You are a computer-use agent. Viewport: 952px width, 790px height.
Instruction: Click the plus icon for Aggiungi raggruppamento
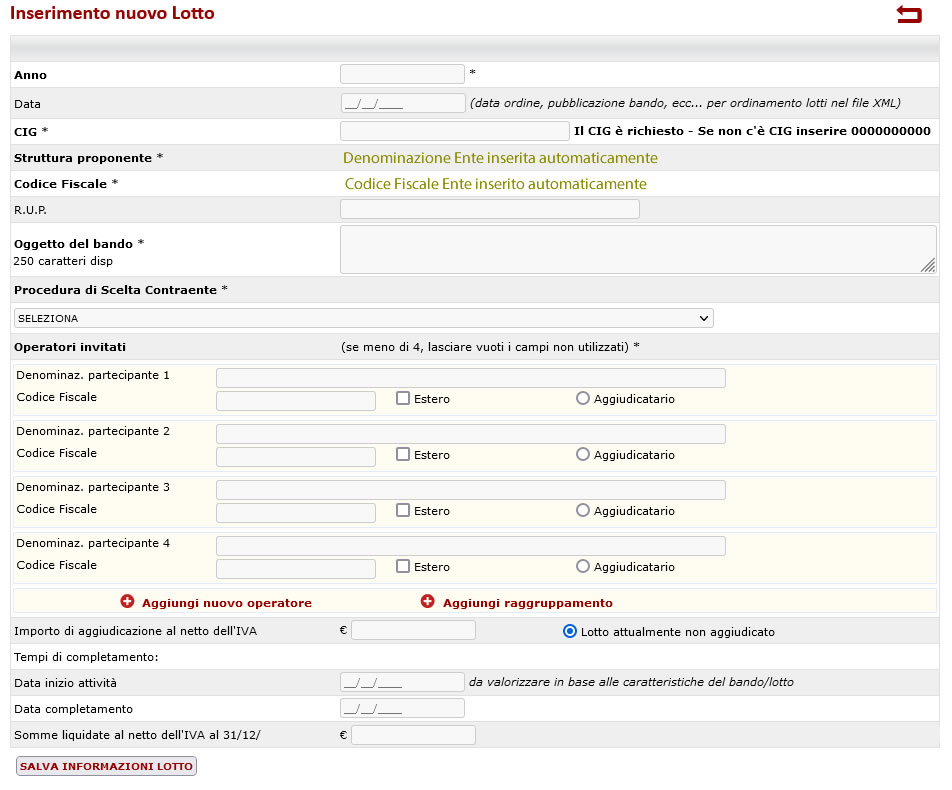pyautogui.click(x=428, y=602)
